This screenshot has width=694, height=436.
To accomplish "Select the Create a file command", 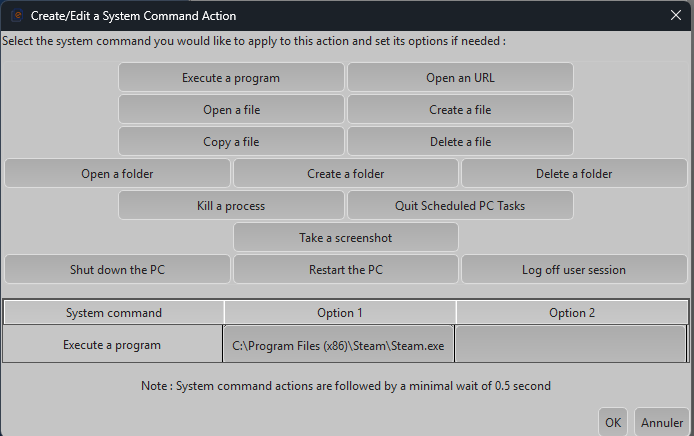I will coord(460,110).
